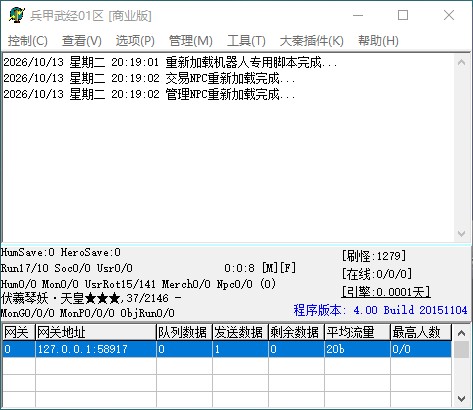Click the 网关地址 column header
473x410 pixels.
click(96, 332)
